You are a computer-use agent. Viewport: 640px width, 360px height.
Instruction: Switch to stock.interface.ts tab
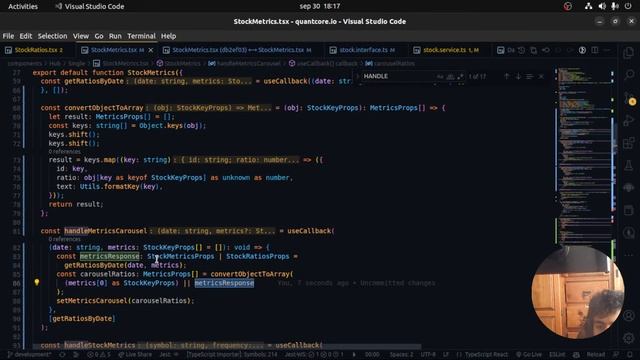coord(366,50)
